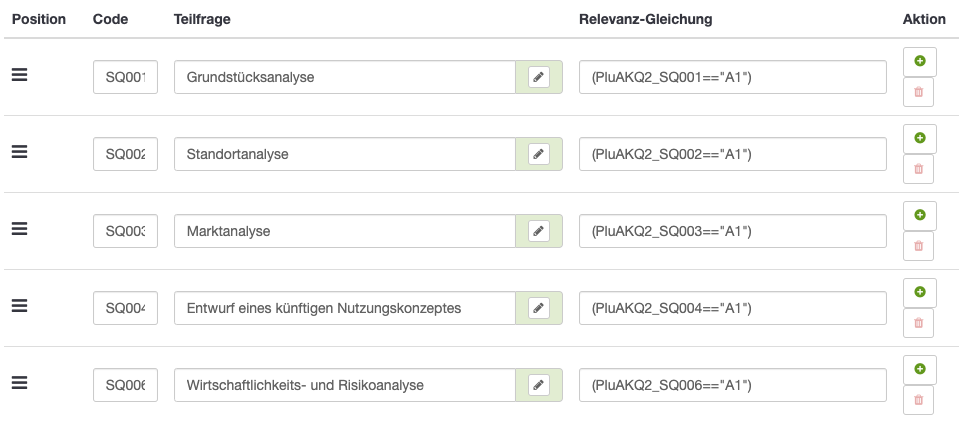959x427 pixels.
Task: Click the code field containing SQ001
Action: pyautogui.click(x=125, y=77)
